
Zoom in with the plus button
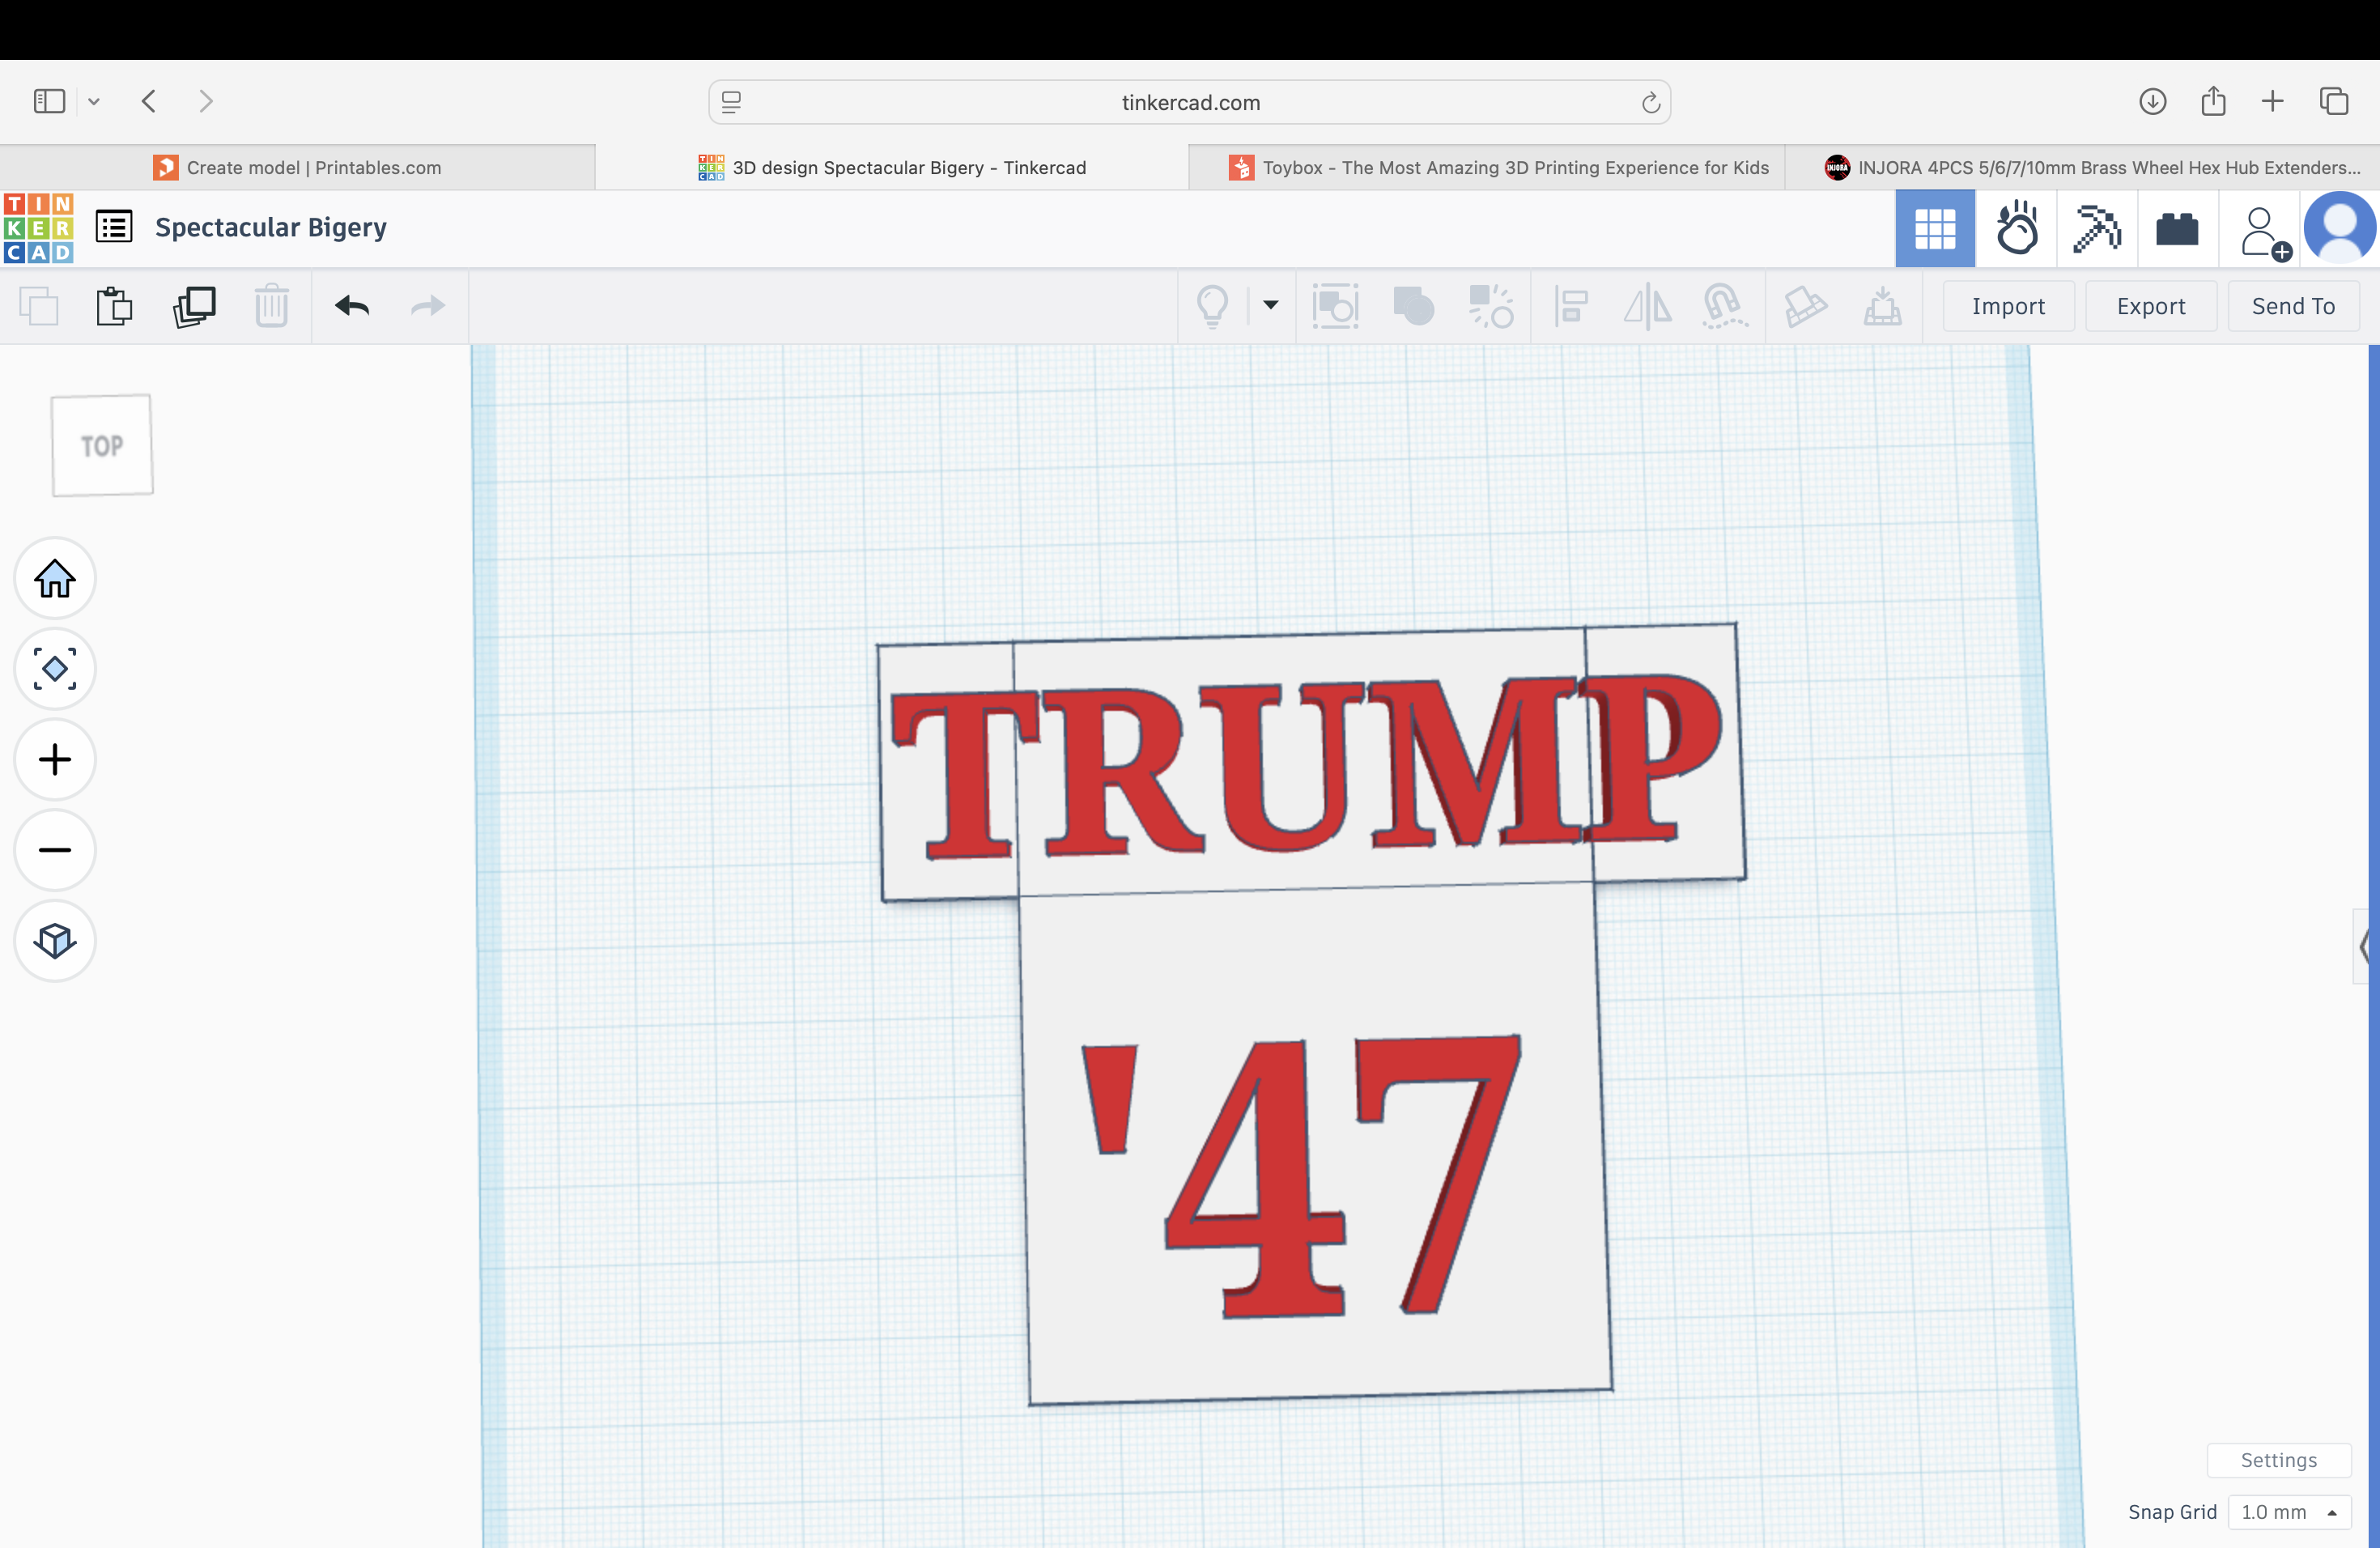click(55, 759)
